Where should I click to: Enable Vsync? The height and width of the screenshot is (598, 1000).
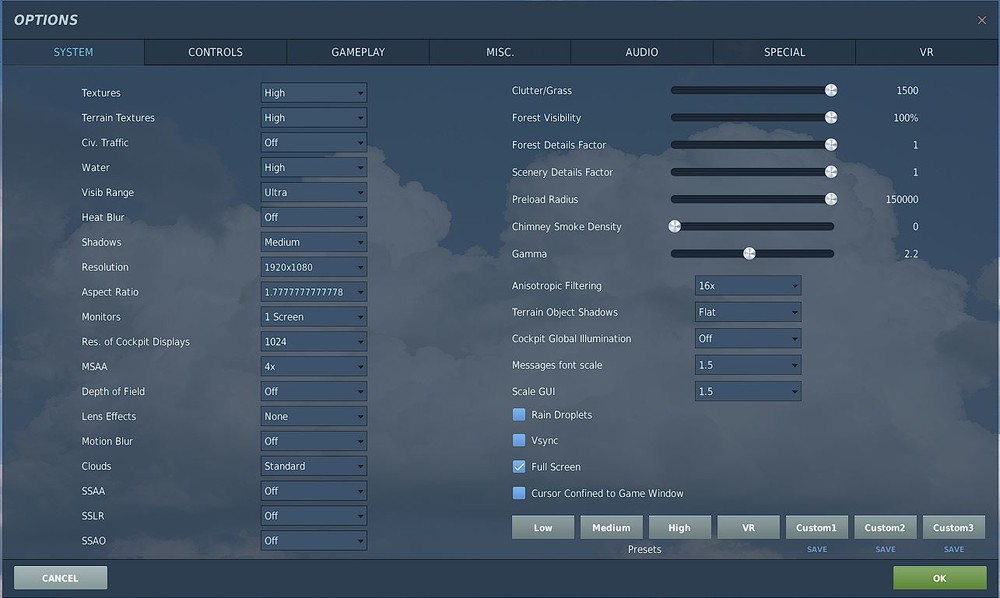[x=519, y=440]
